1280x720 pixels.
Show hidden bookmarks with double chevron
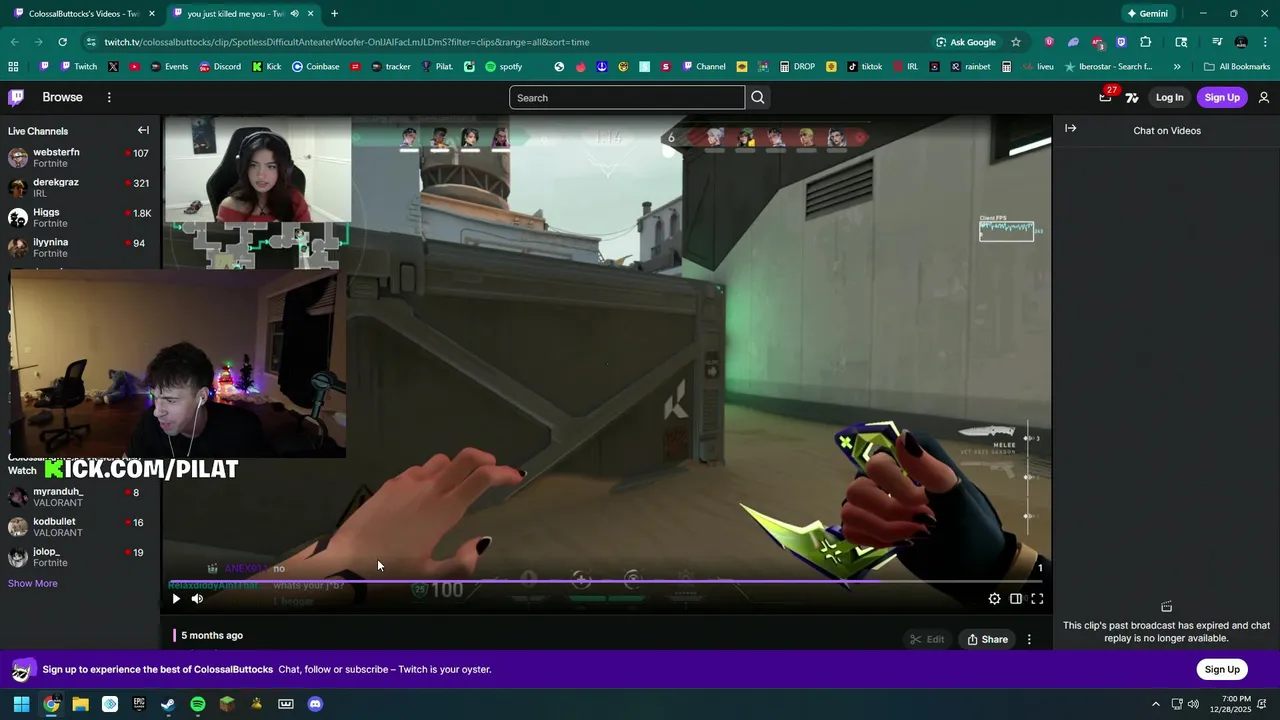click(1177, 67)
